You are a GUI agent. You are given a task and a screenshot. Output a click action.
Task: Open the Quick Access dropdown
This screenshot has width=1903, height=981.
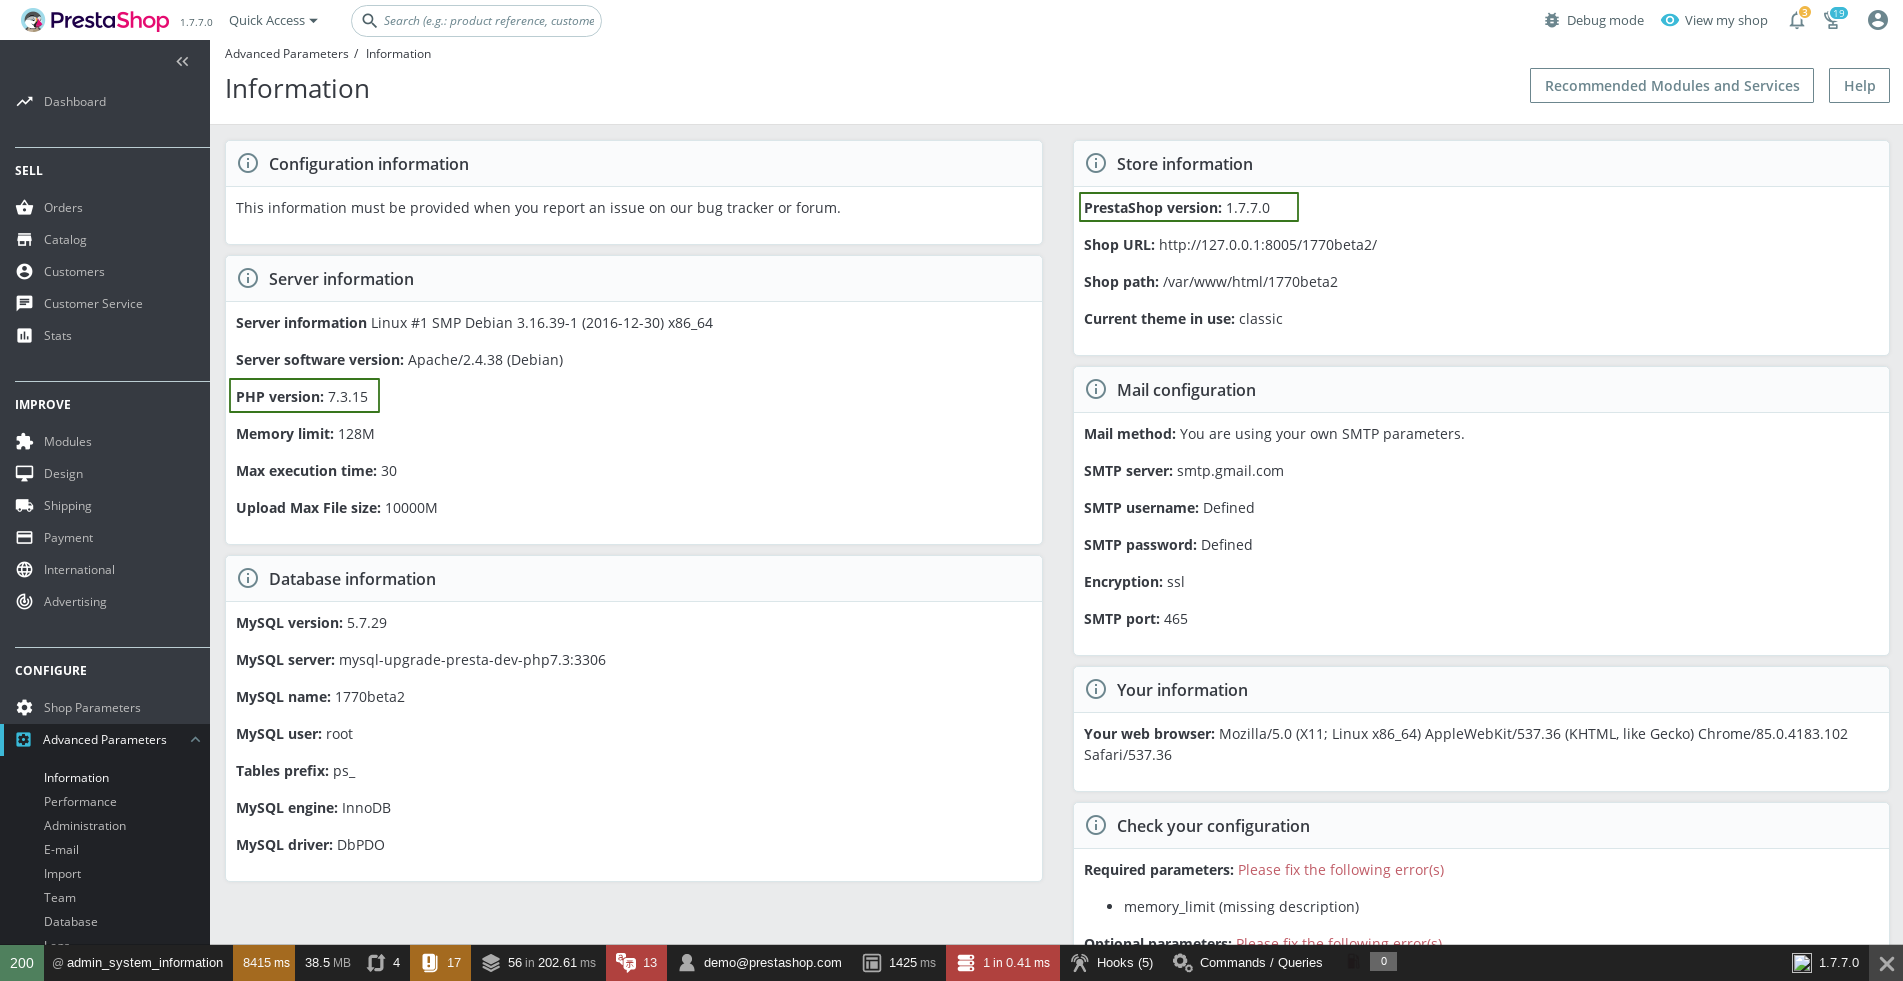(x=271, y=20)
